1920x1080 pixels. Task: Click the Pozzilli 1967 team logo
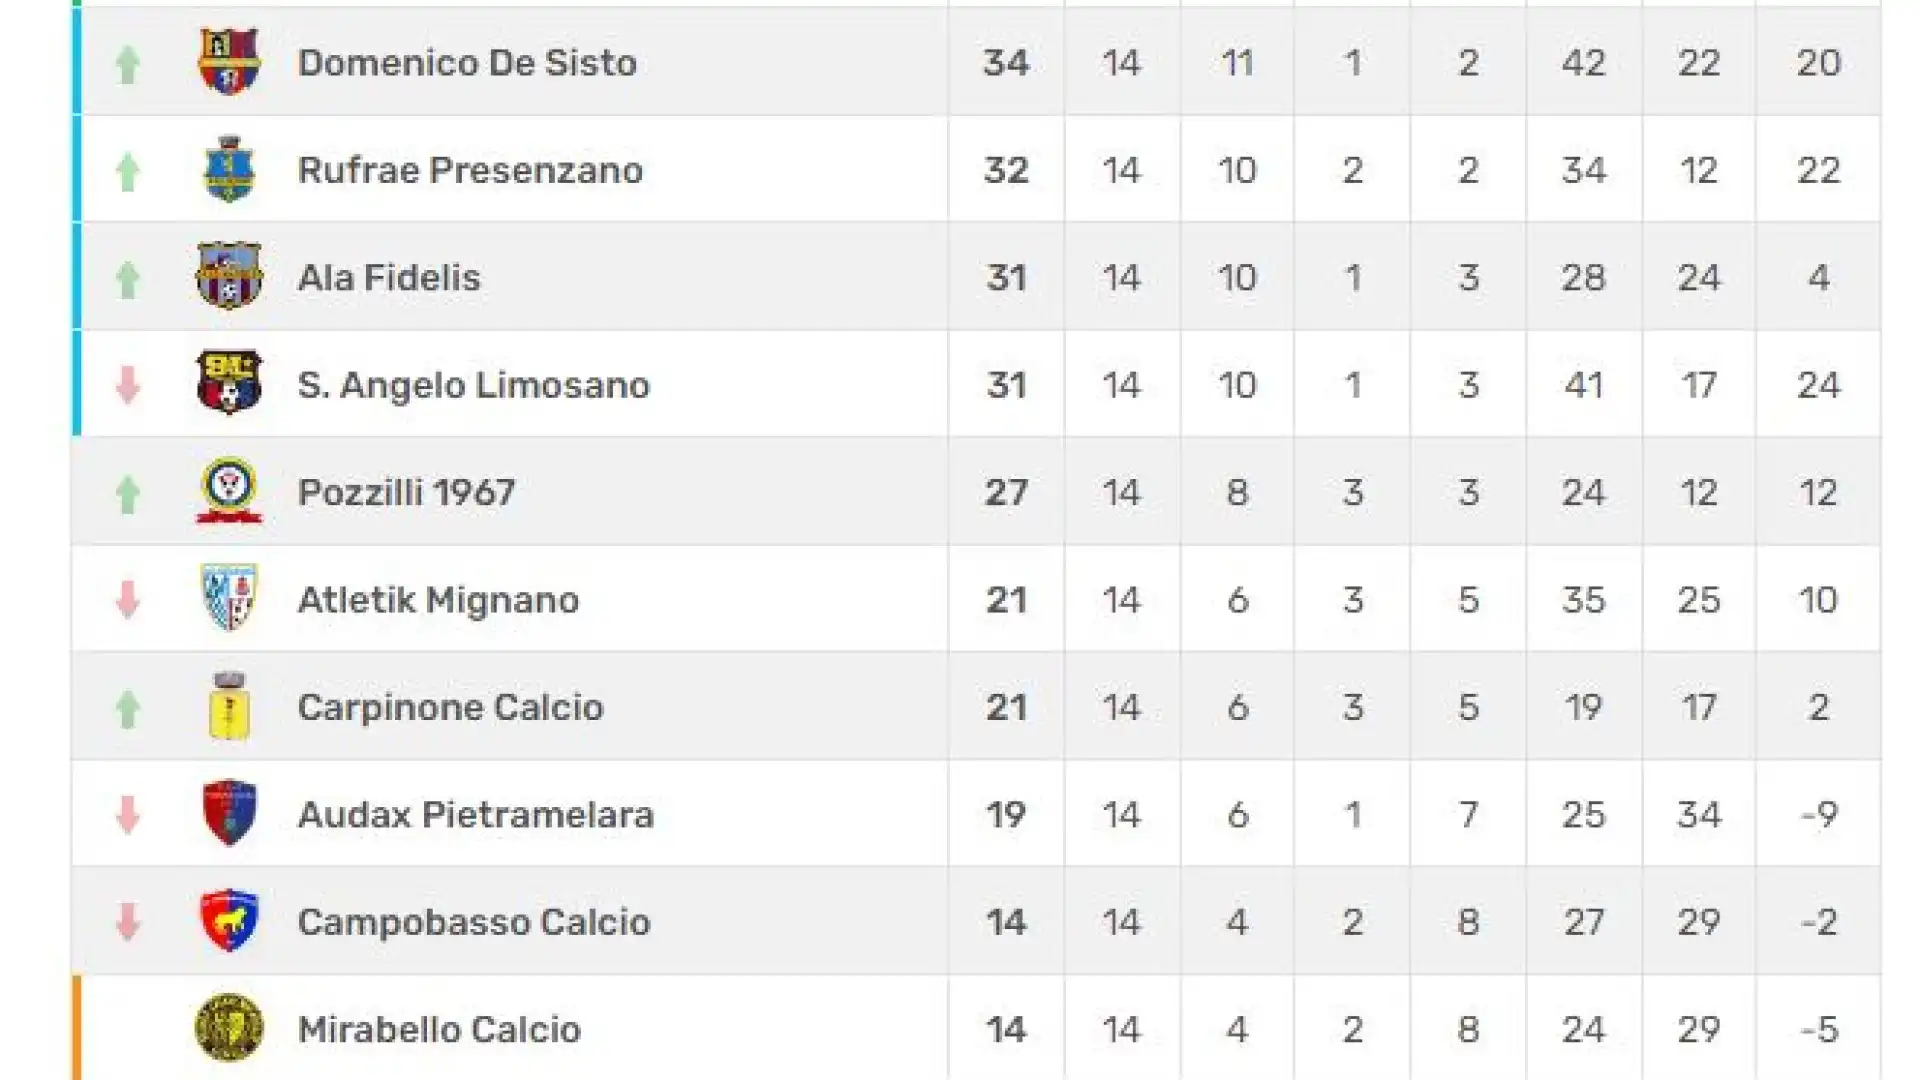(229, 491)
